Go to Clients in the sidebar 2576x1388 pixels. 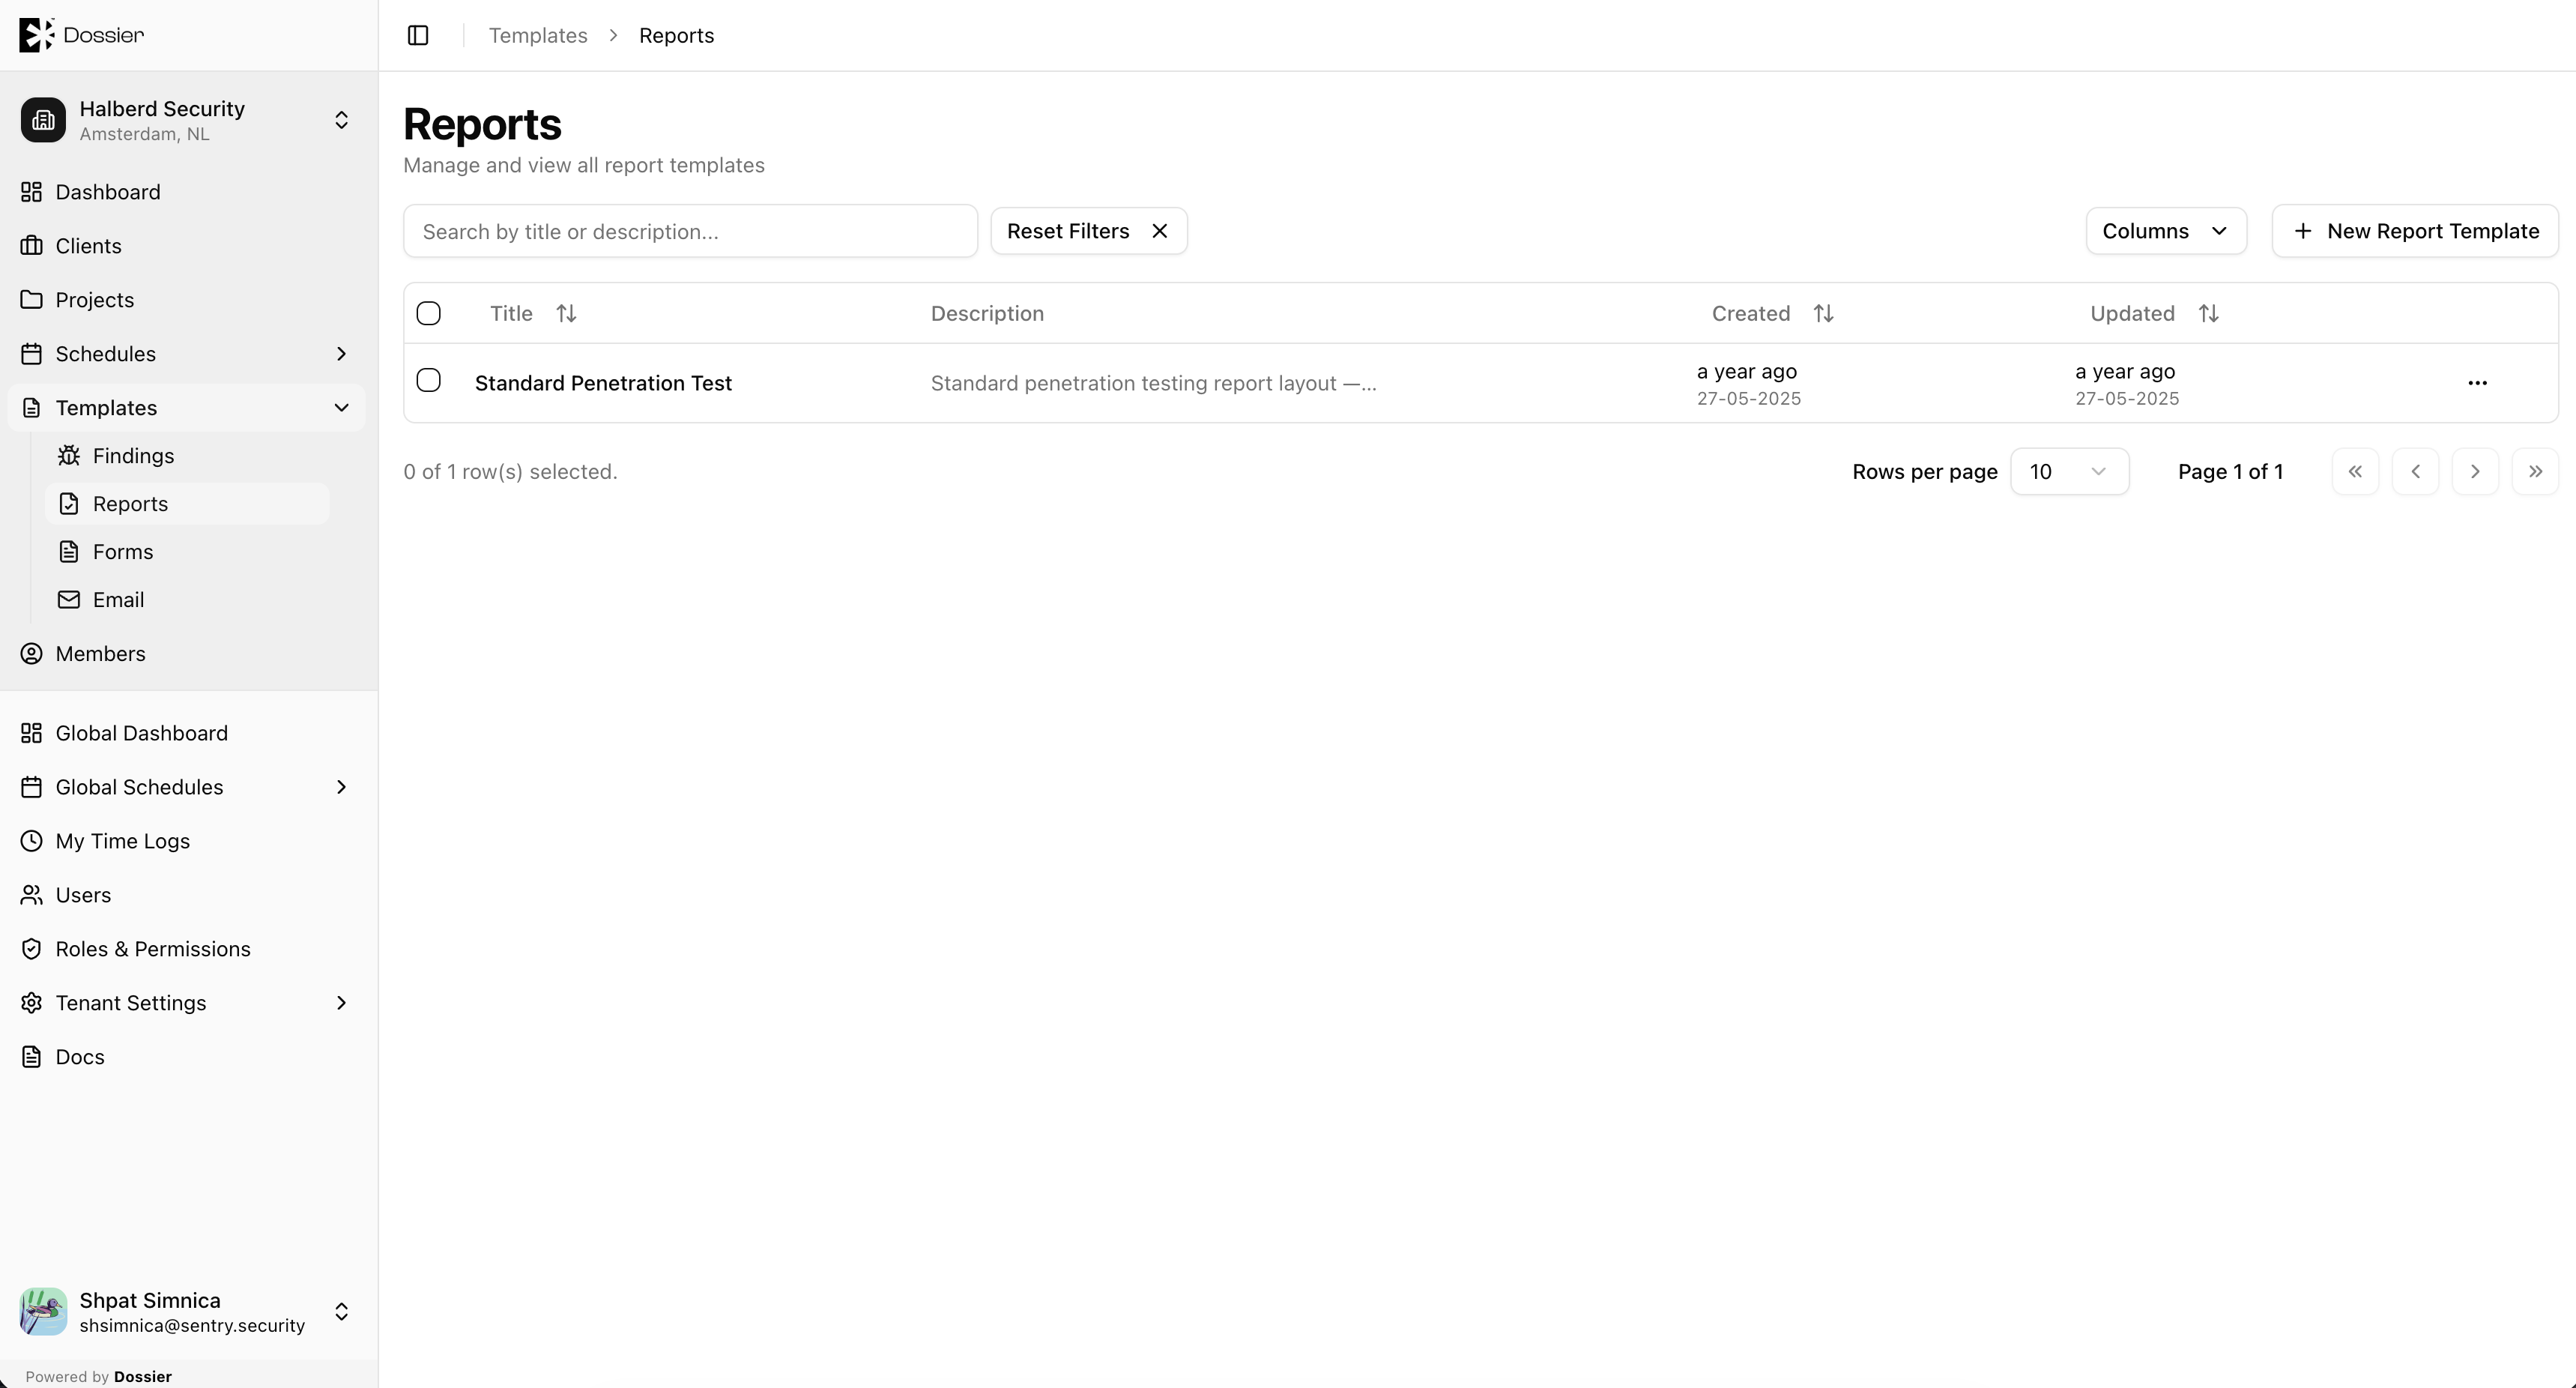(186, 246)
